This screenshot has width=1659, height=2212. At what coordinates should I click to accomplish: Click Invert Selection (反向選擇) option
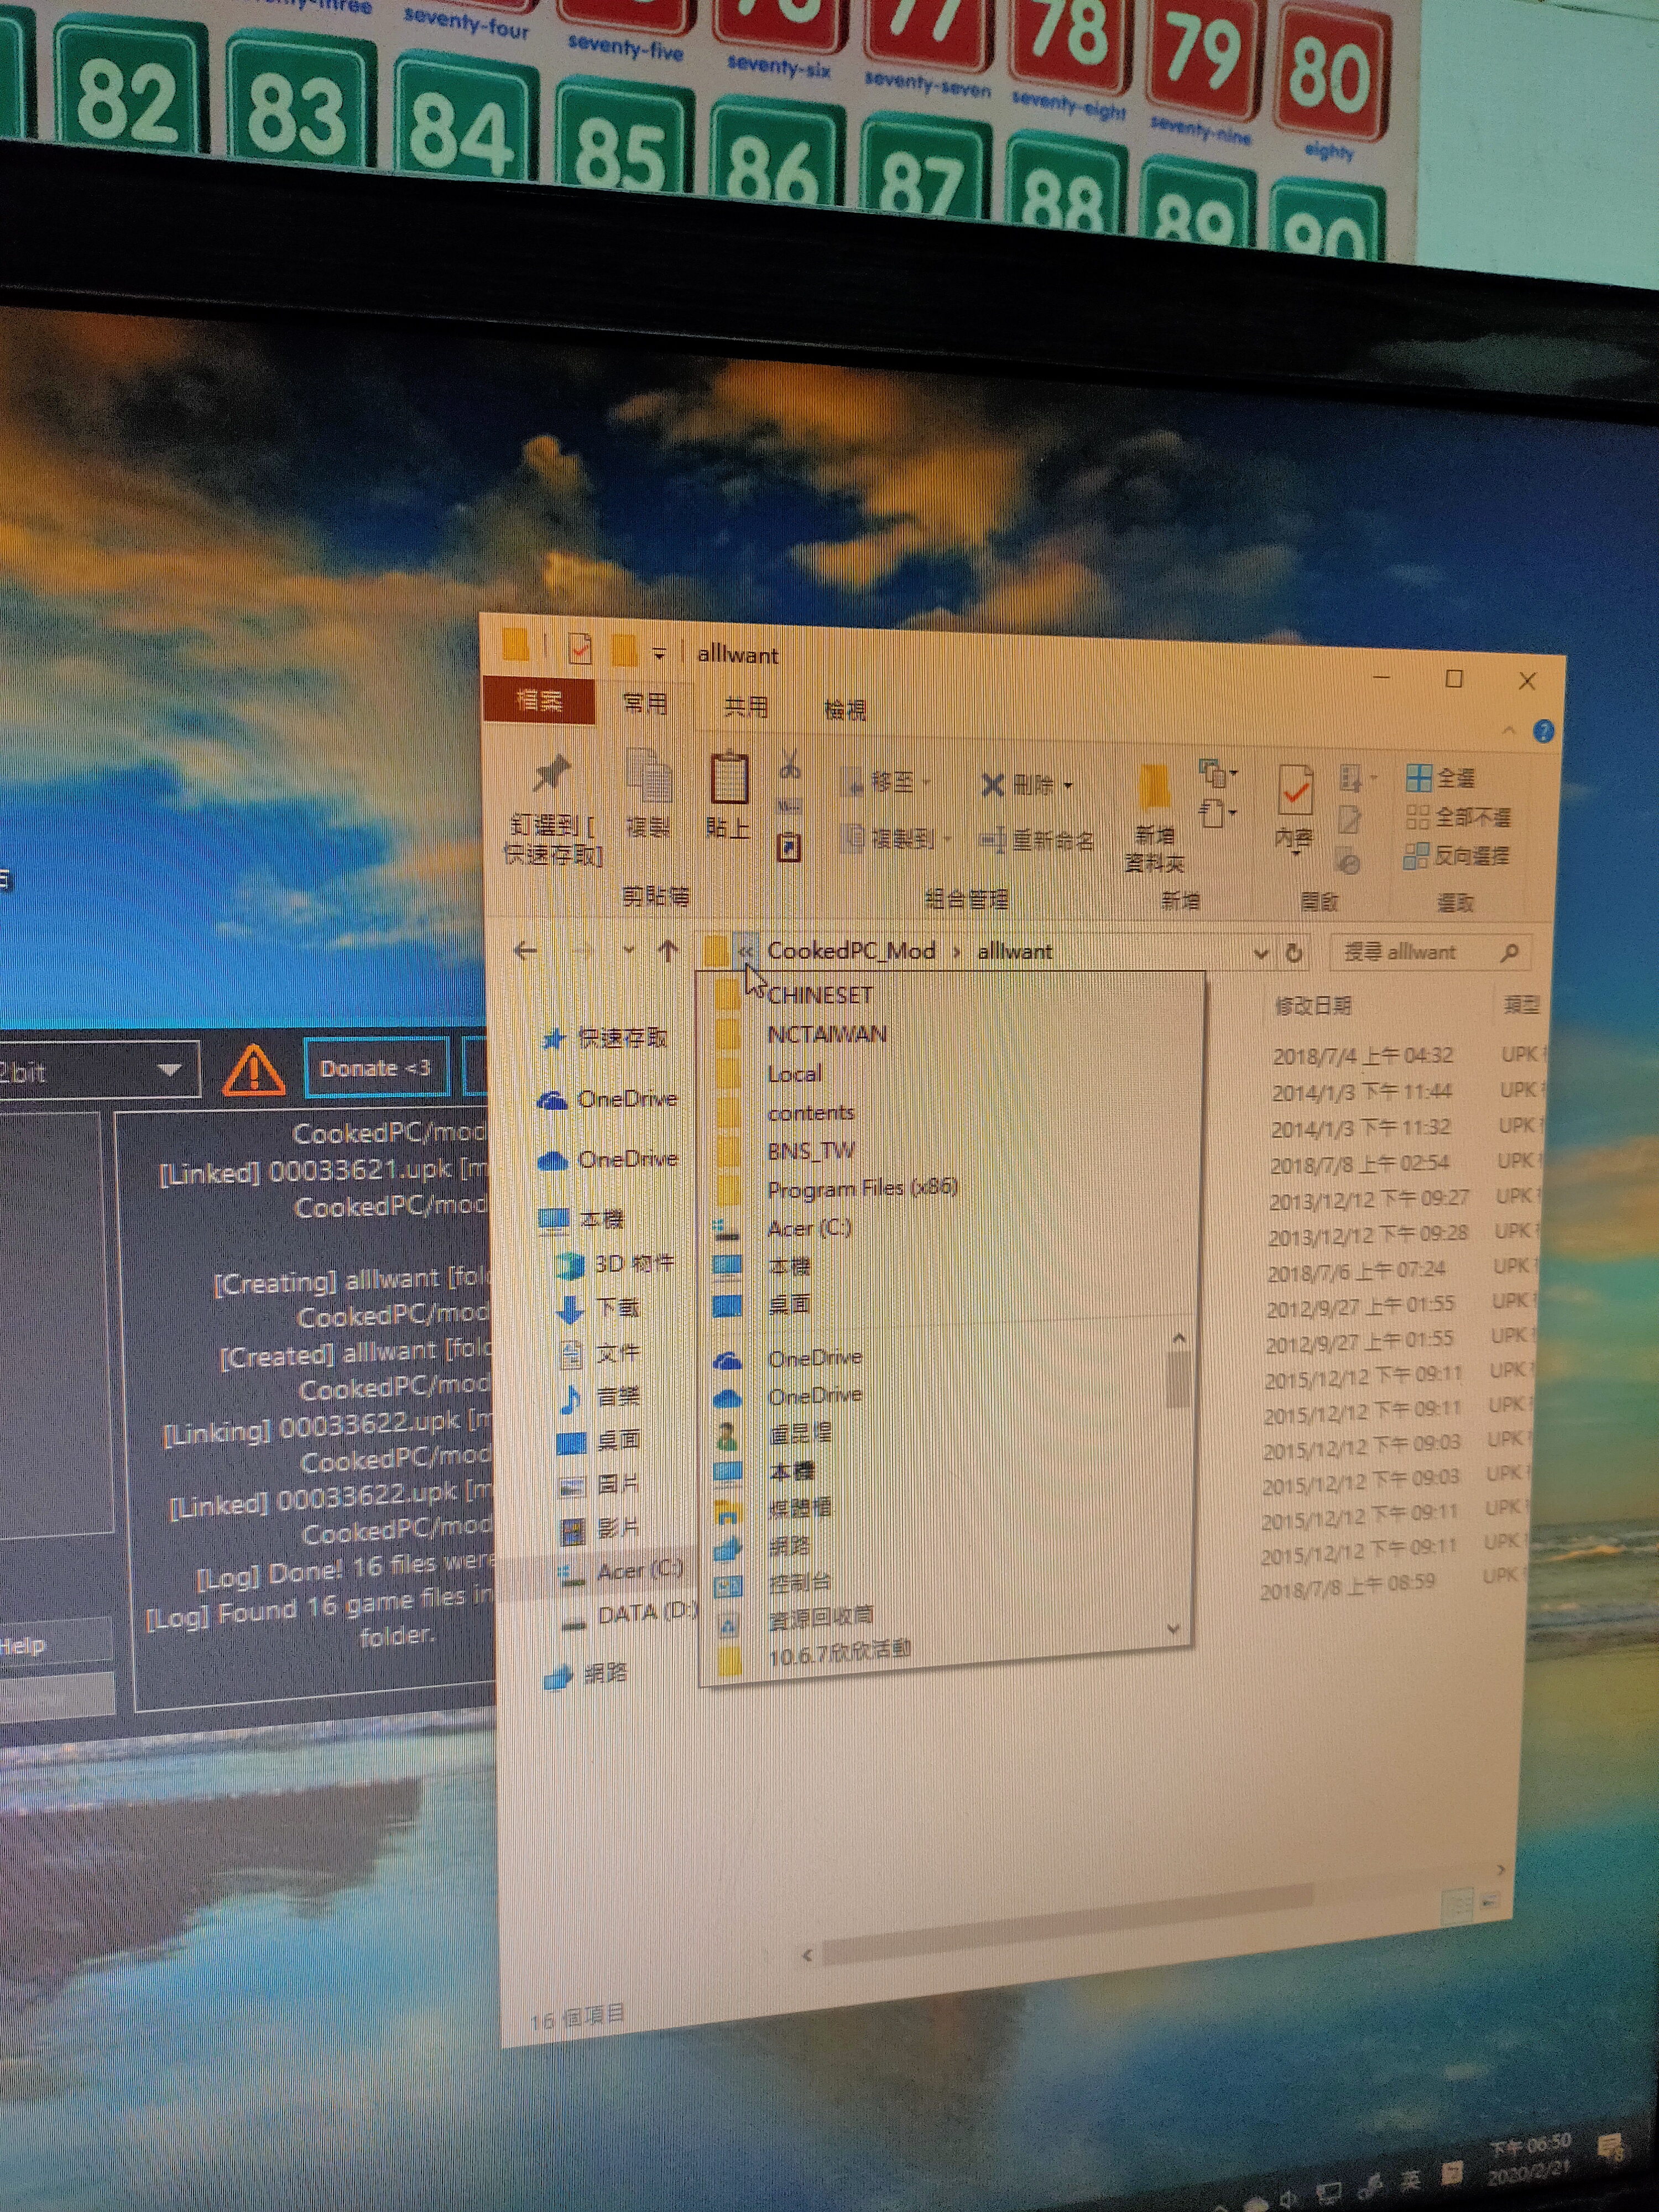tap(1457, 856)
